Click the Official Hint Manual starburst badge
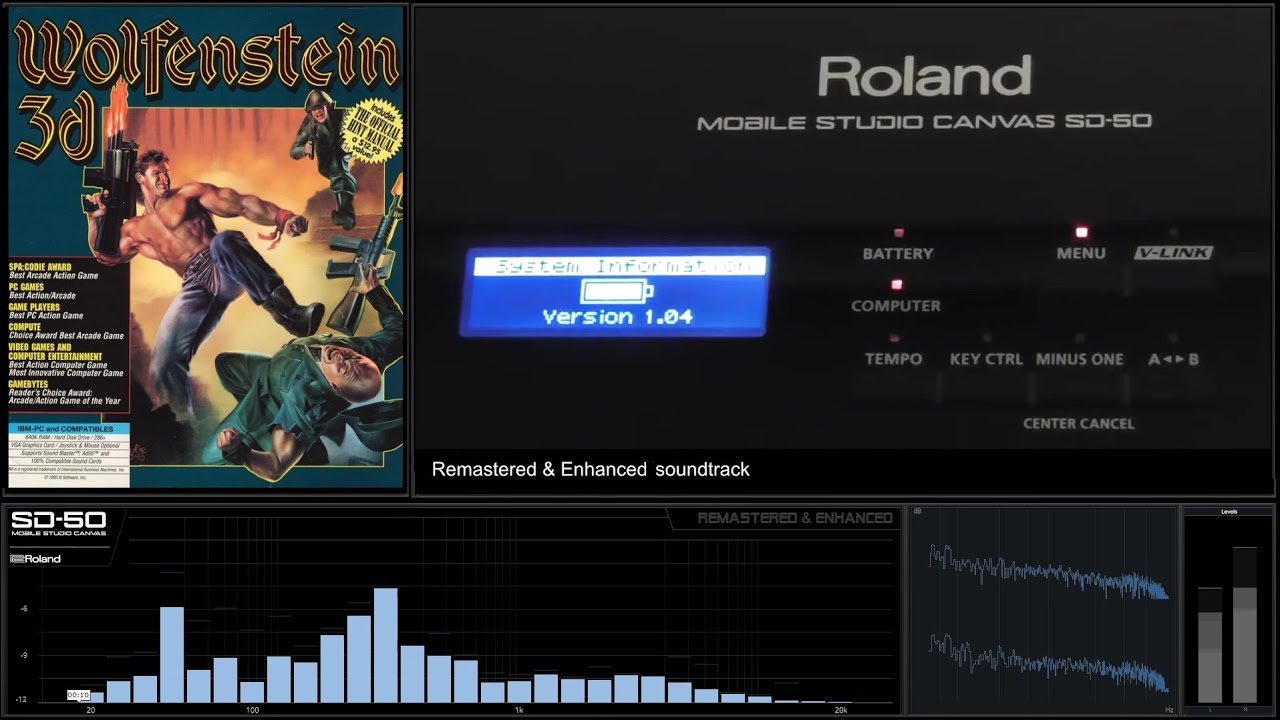 [372, 132]
